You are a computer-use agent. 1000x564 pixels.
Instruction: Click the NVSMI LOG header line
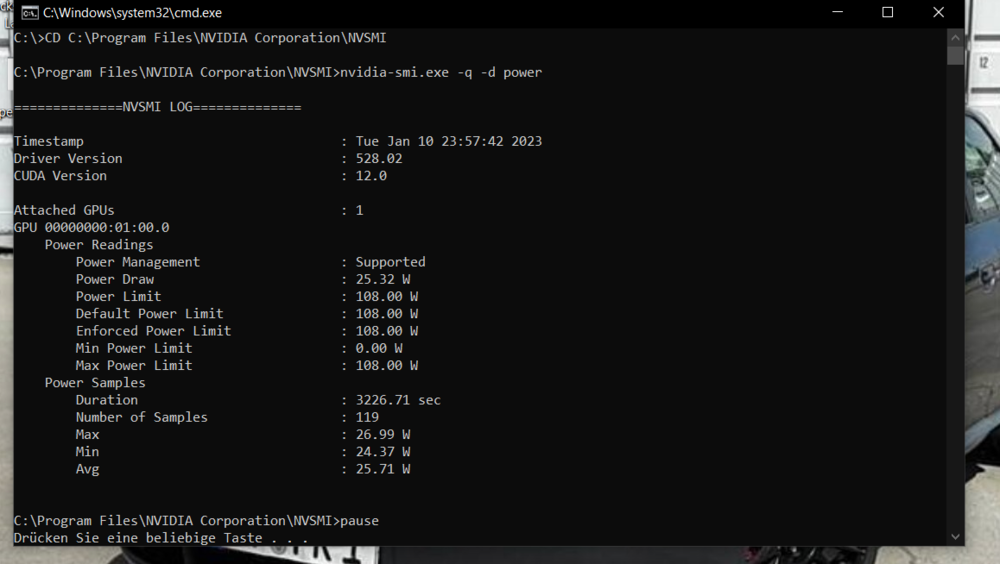click(157, 107)
